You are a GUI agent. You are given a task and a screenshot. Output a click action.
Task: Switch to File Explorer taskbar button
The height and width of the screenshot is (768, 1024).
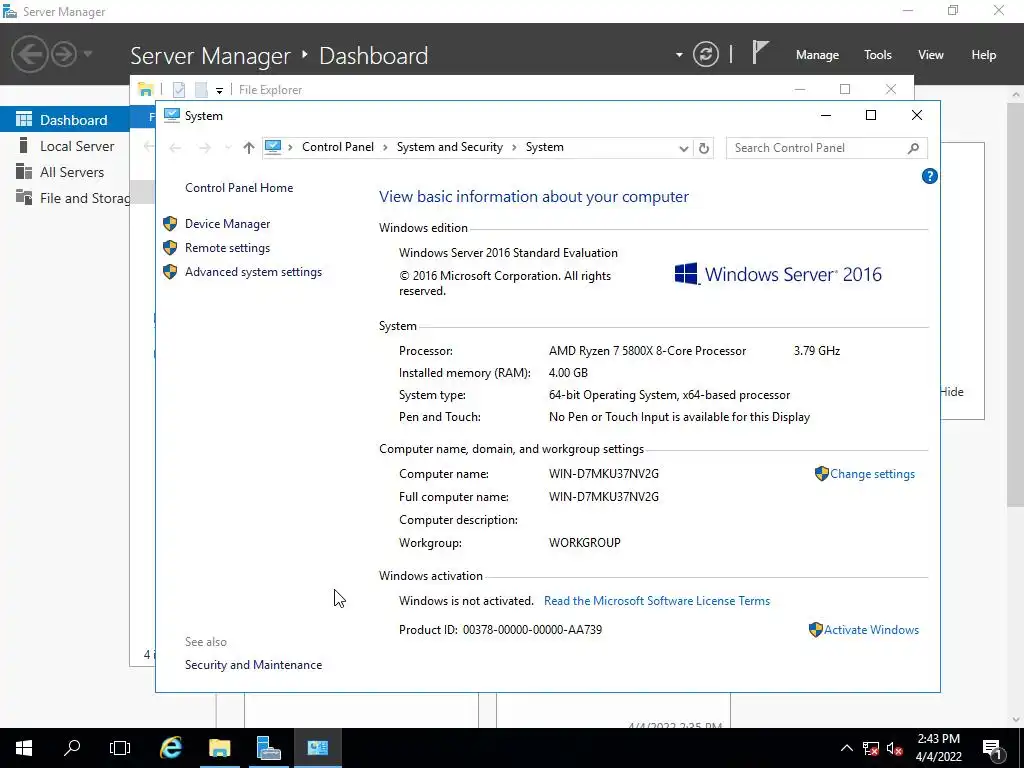(x=219, y=748)
